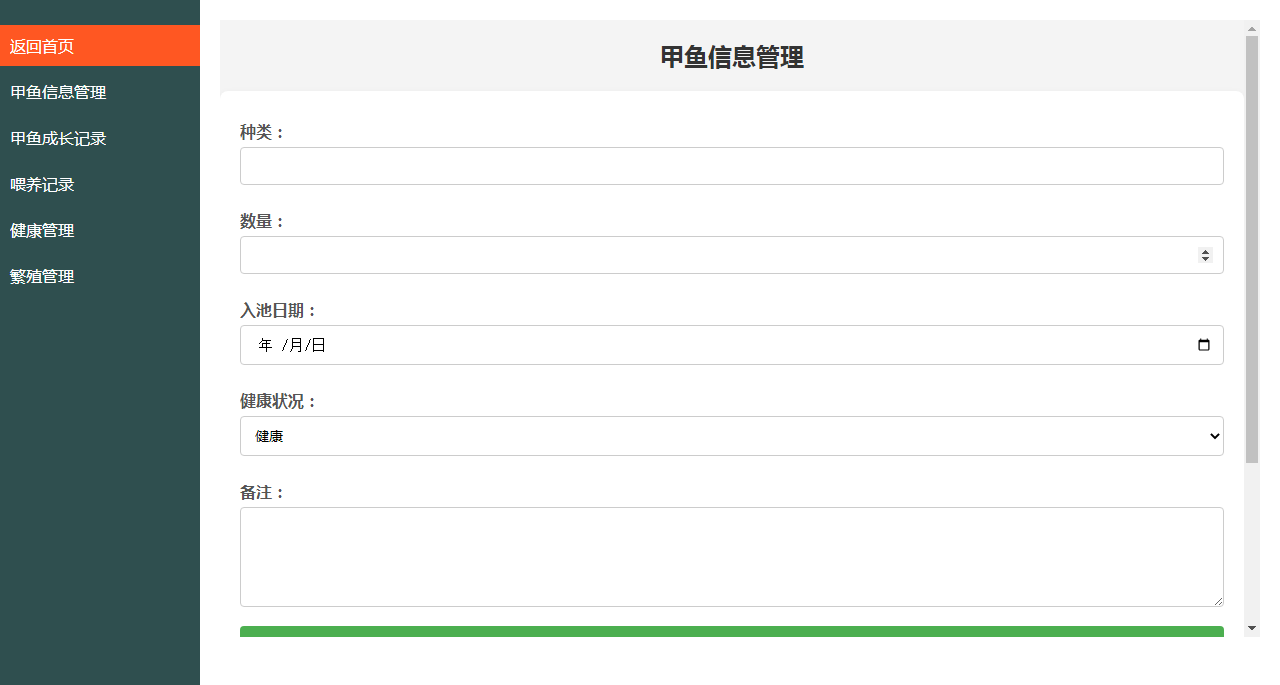1280x685 pixels.
Task: Switch to 繁殖管理 section
Action: [100, 276]
